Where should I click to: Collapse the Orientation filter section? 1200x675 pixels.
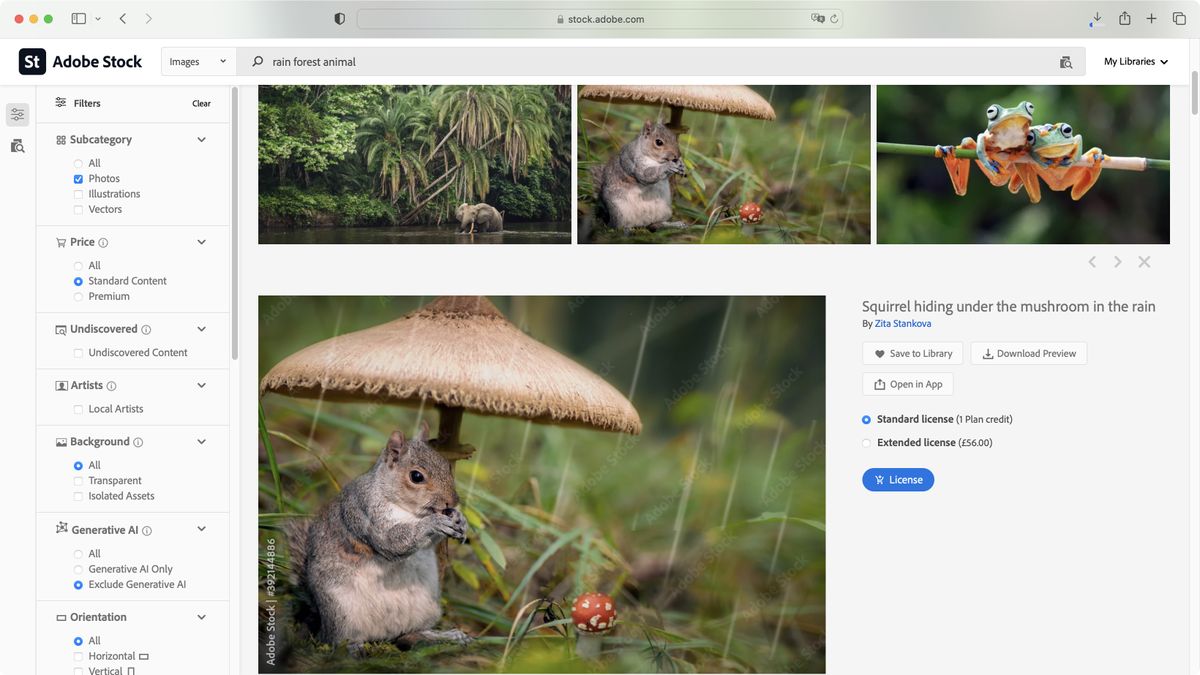click(x=201, y=617)
